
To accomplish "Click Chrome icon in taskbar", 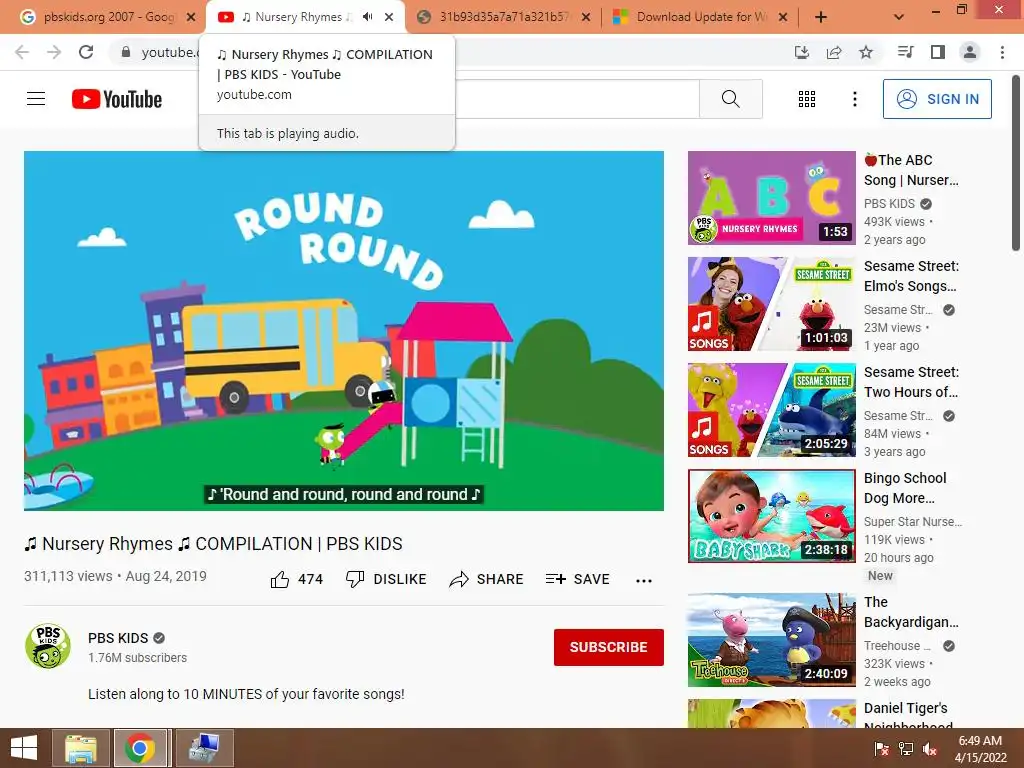I will click(140, 748).
